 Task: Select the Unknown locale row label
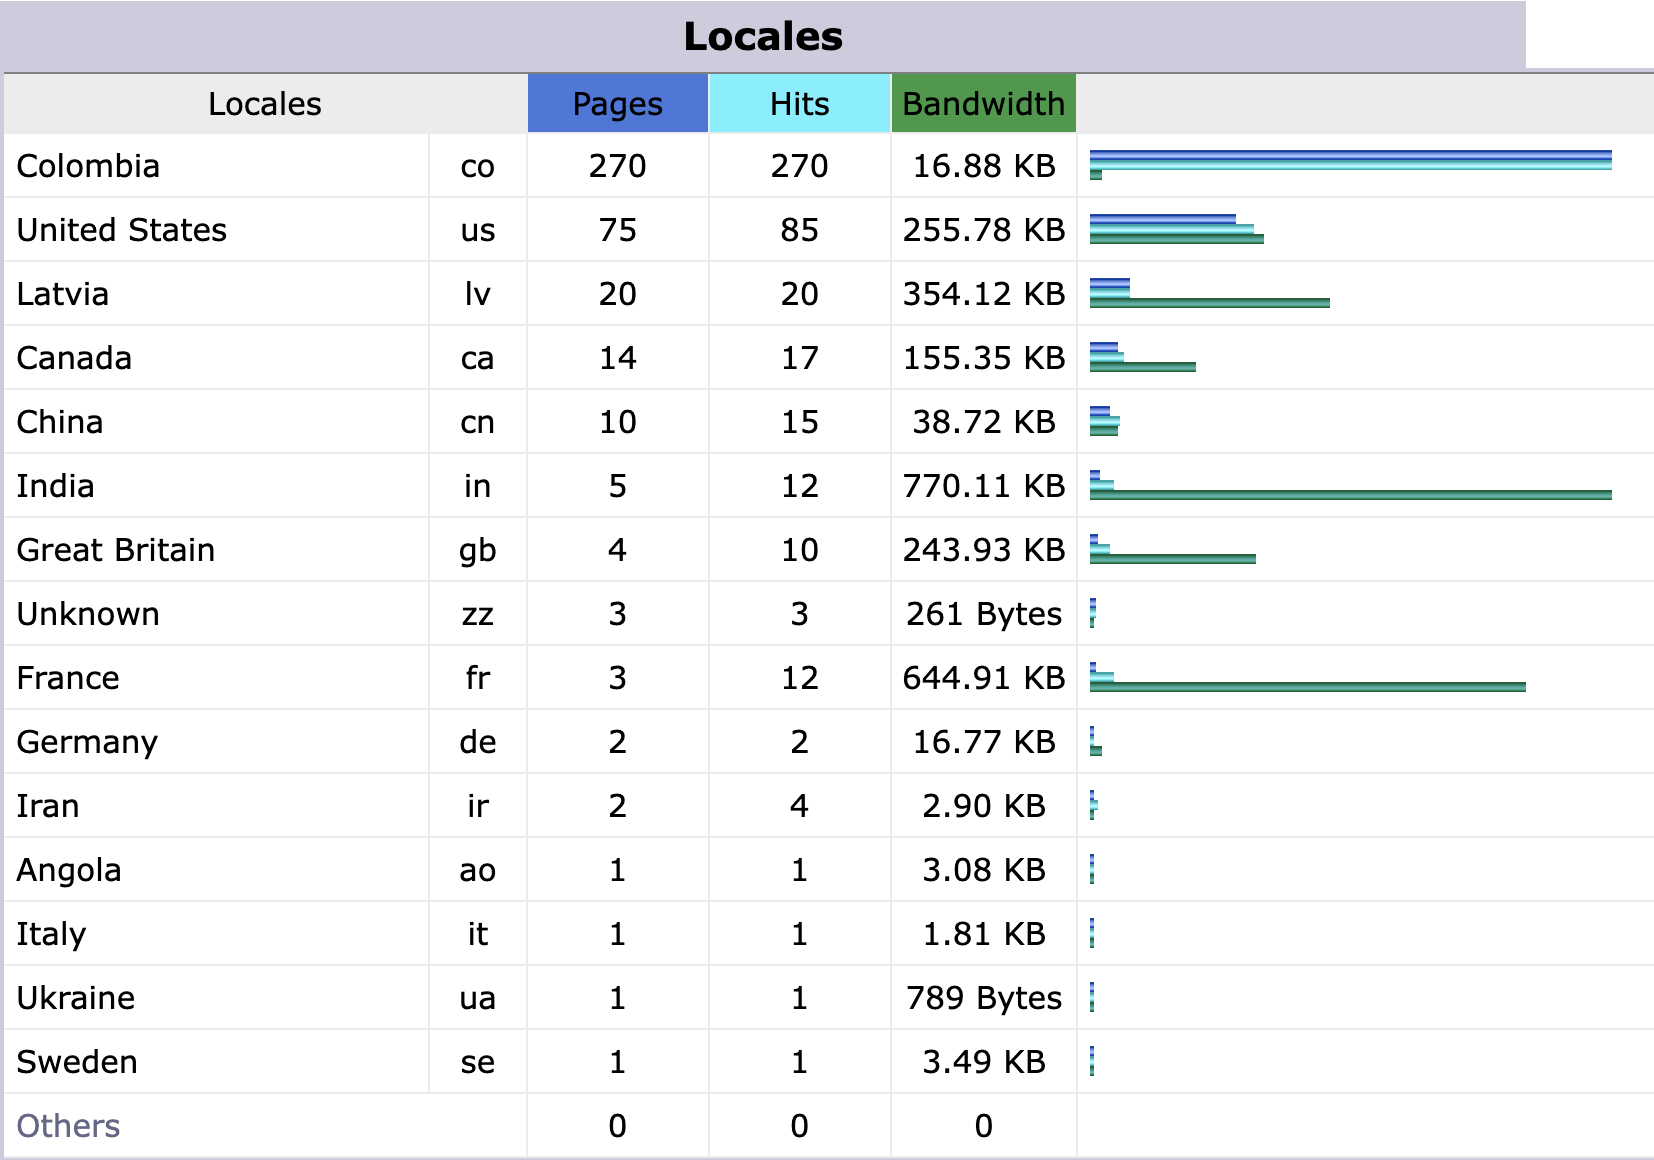tap(88, 614)
